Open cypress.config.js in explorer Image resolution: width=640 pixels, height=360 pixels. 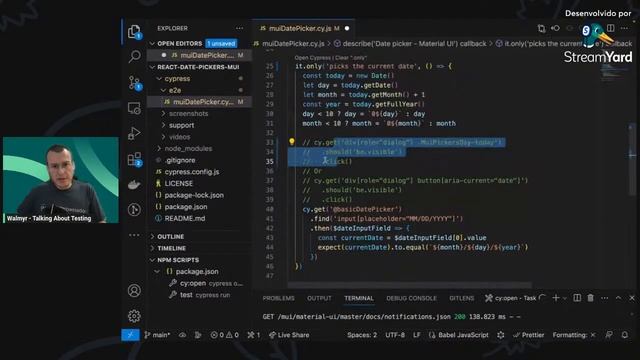(192, 172)
